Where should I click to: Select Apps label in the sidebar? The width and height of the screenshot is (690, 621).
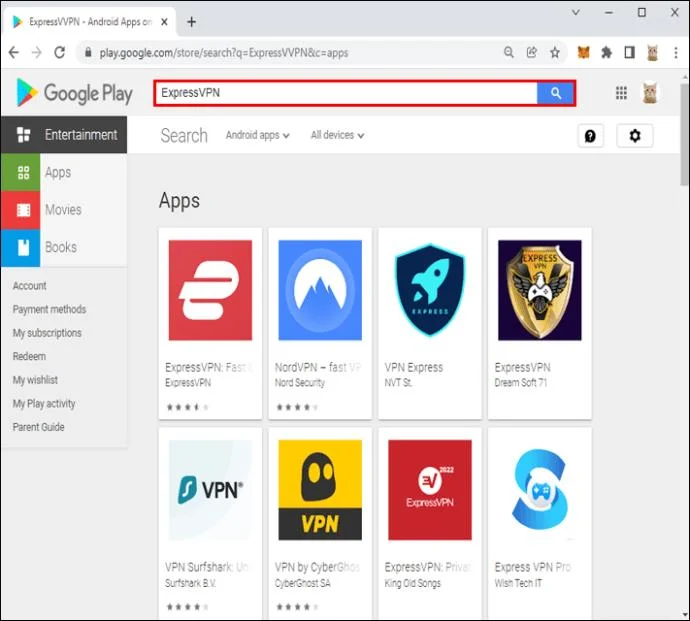tap(58, 173)
